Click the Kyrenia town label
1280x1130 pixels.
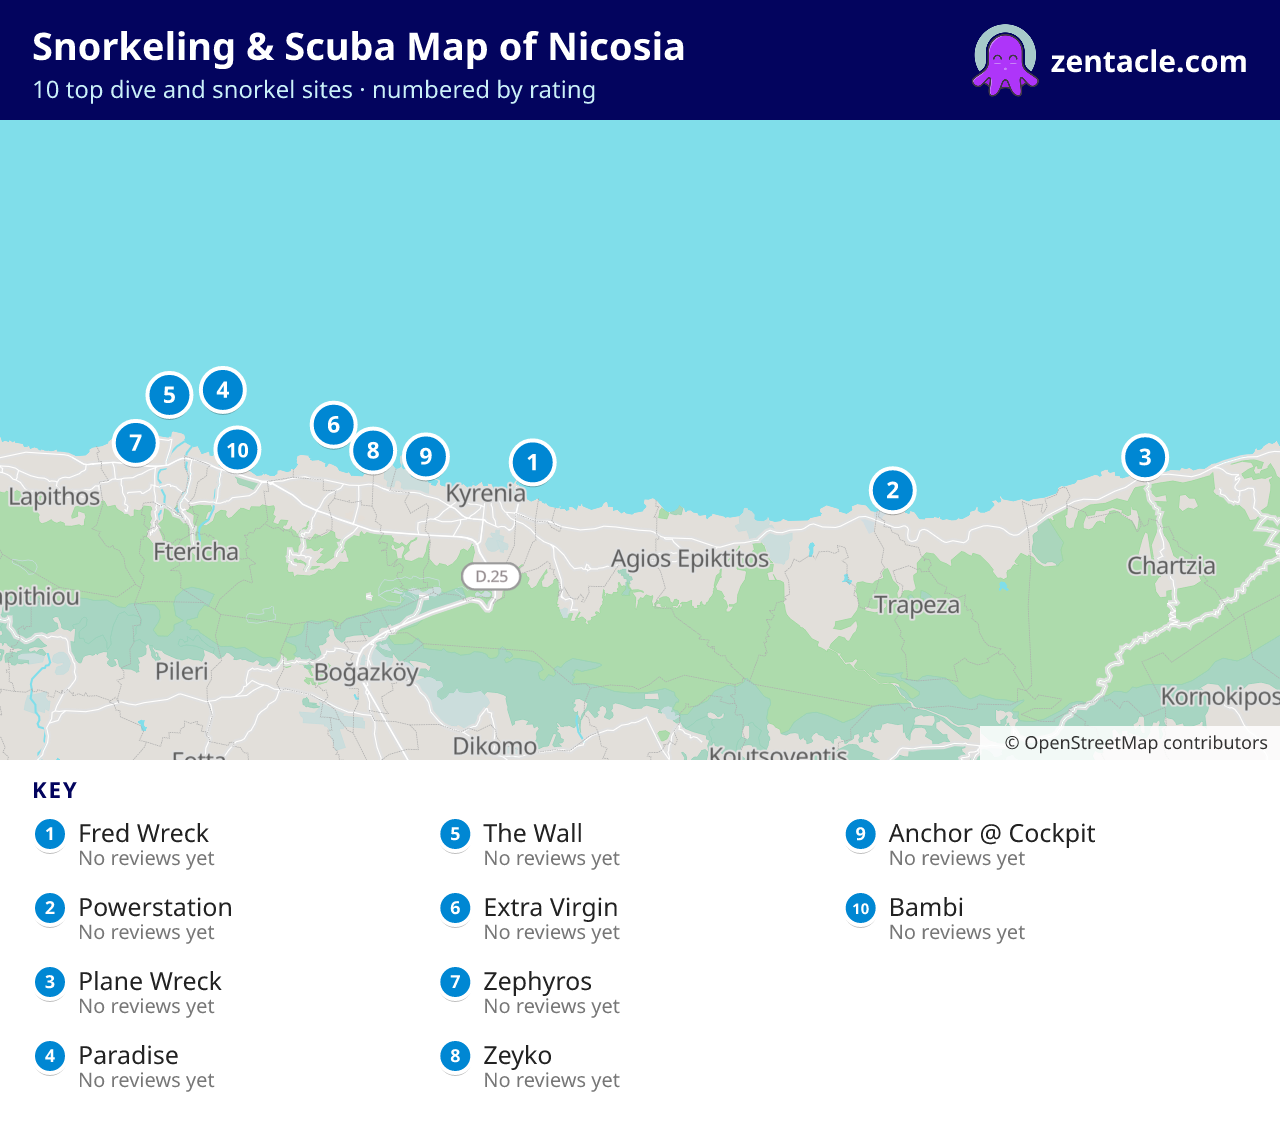(x=485, y=493)
